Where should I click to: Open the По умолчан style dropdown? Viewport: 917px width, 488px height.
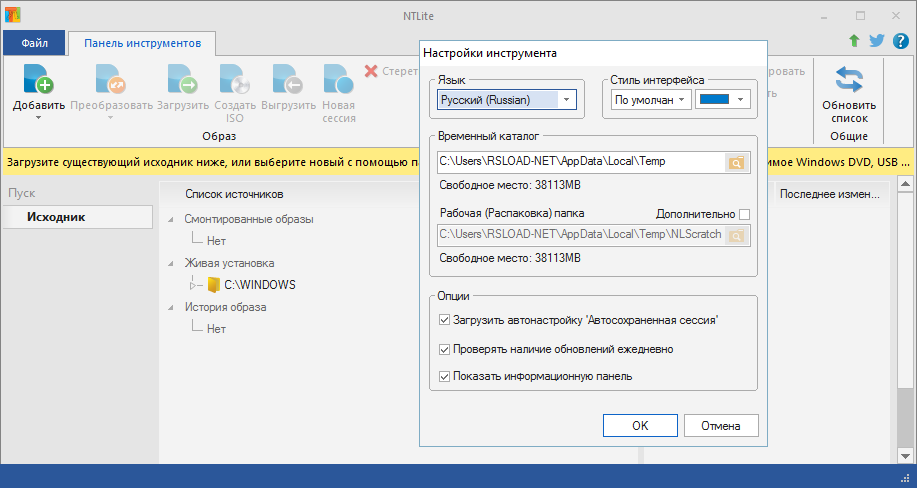point(651,99)
